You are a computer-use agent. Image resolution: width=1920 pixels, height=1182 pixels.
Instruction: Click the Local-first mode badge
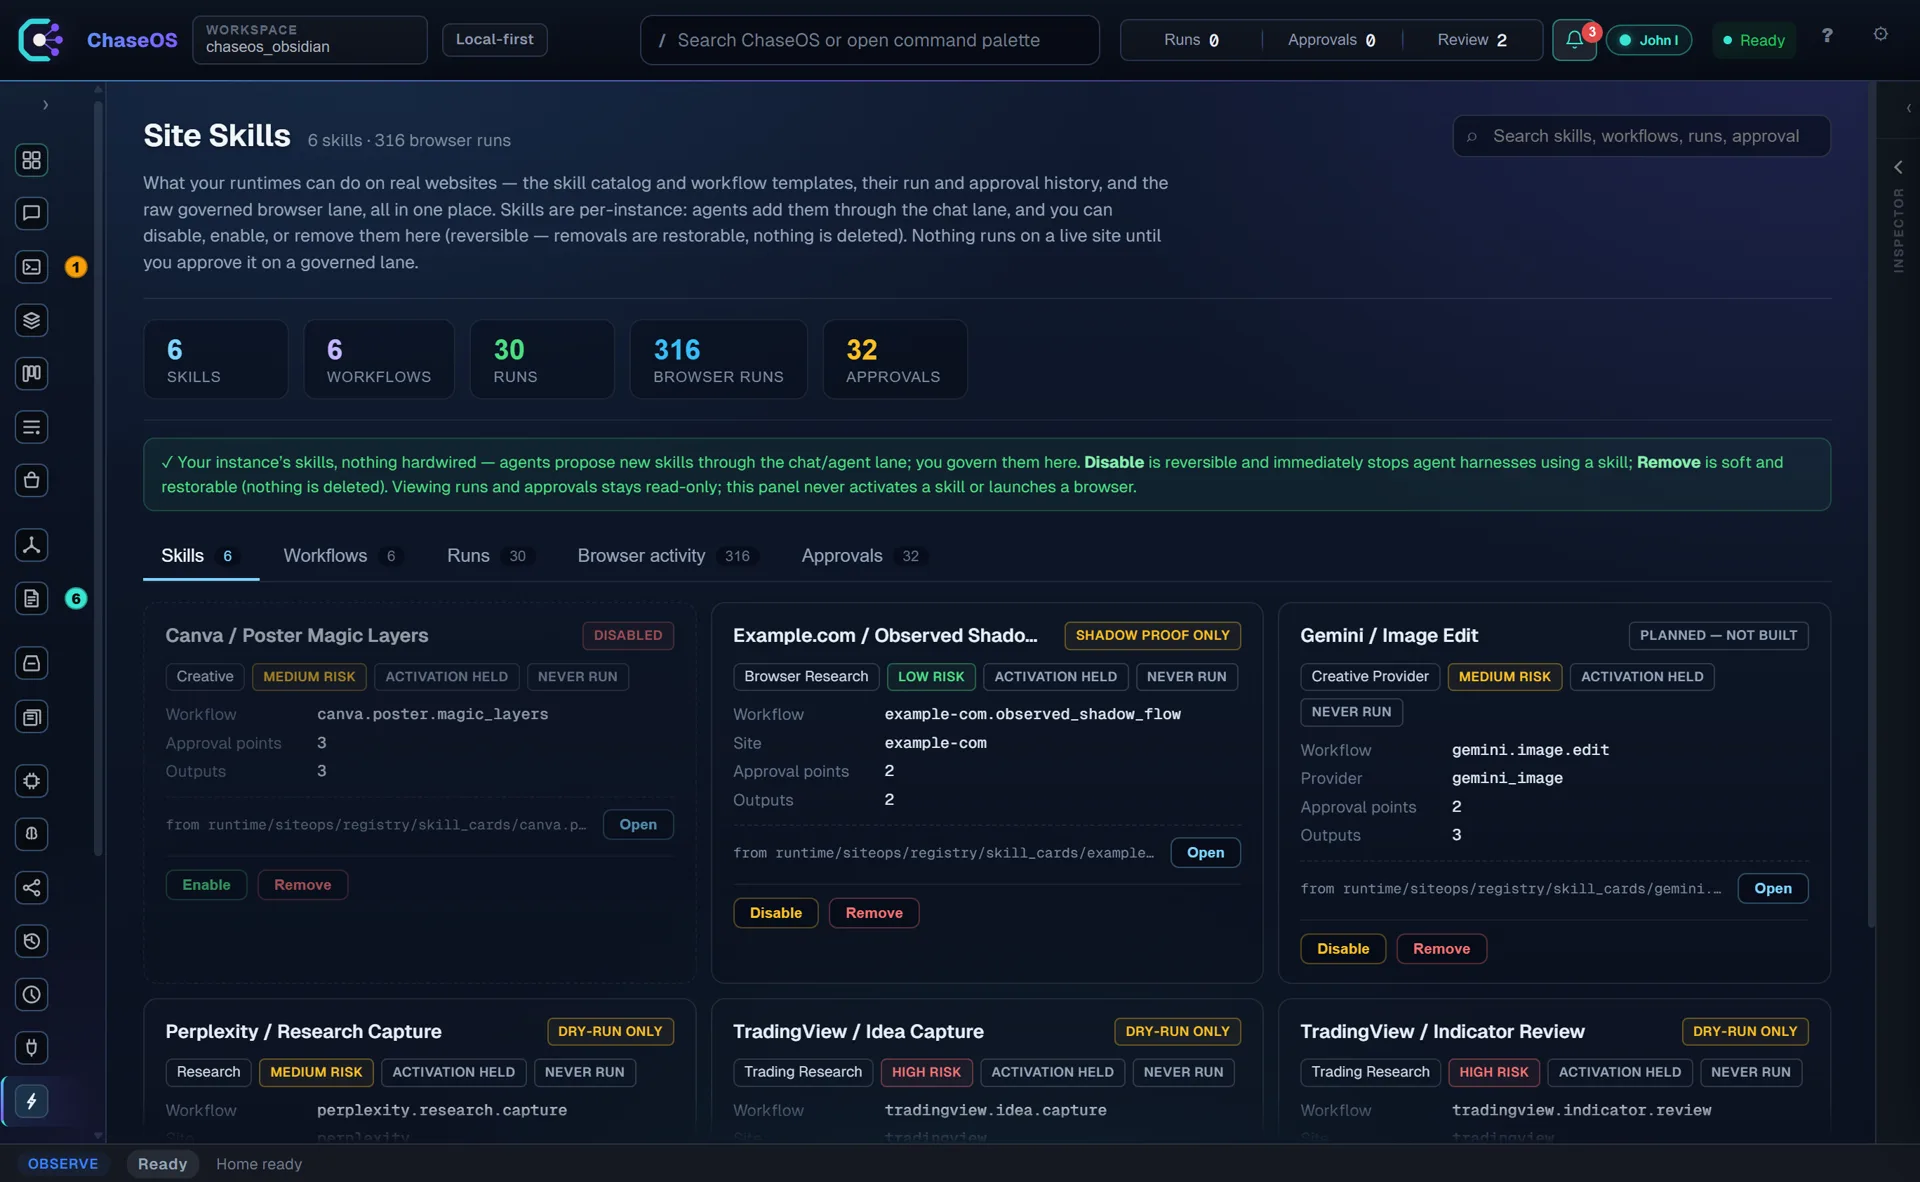[495, 40]
